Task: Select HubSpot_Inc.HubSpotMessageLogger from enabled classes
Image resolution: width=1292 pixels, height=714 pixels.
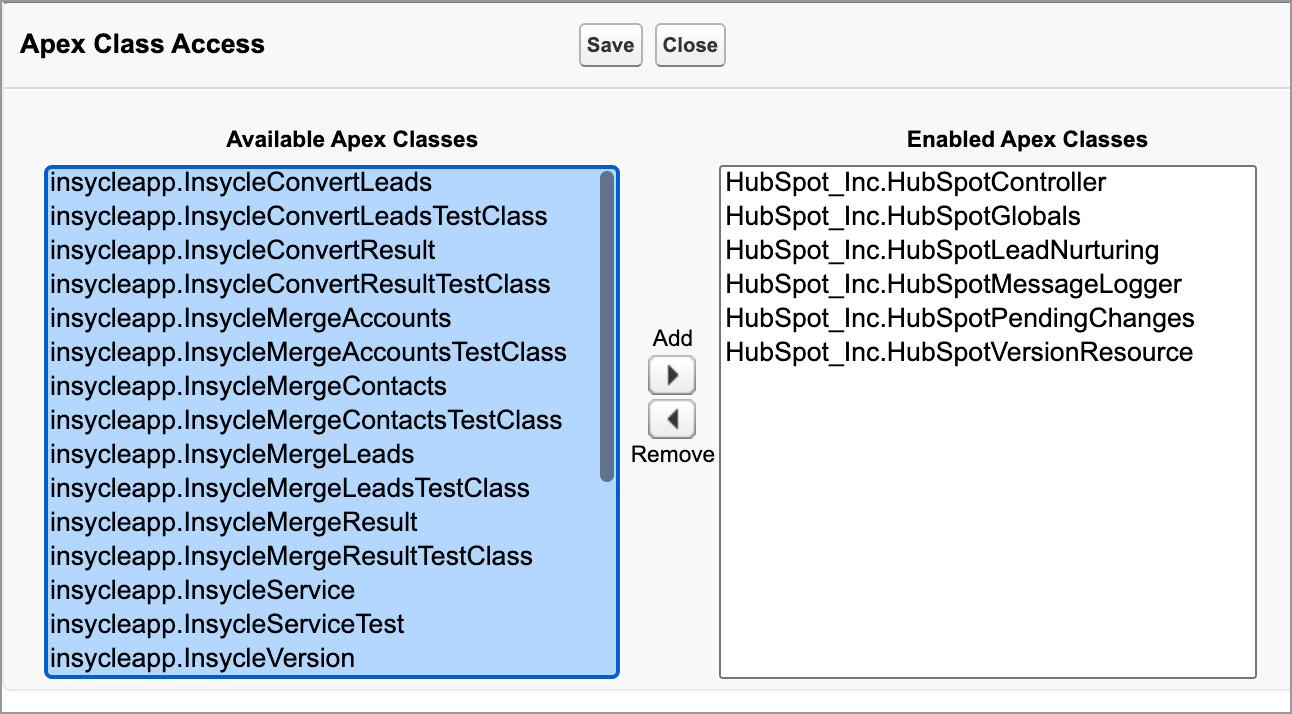Action: pyautogui.click(x=950, y=284)
